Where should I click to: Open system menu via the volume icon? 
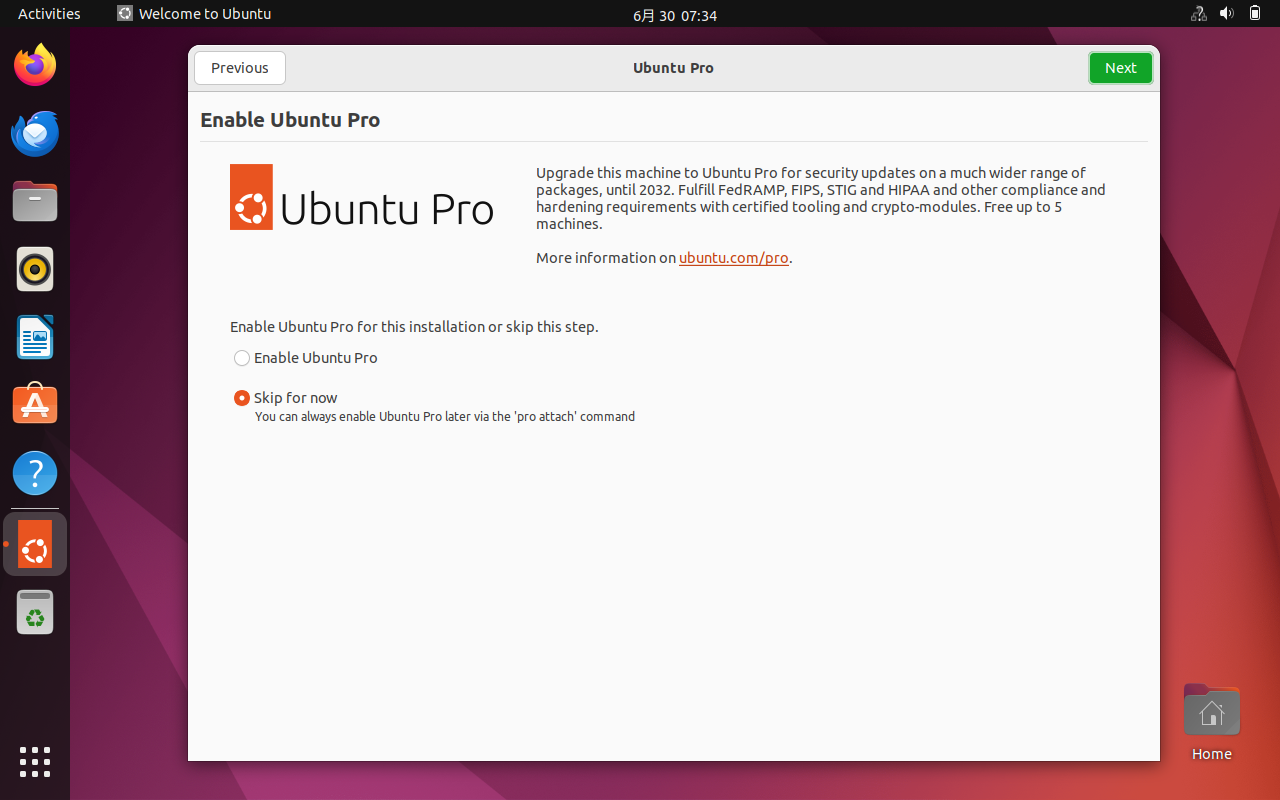coord(1226,14)
